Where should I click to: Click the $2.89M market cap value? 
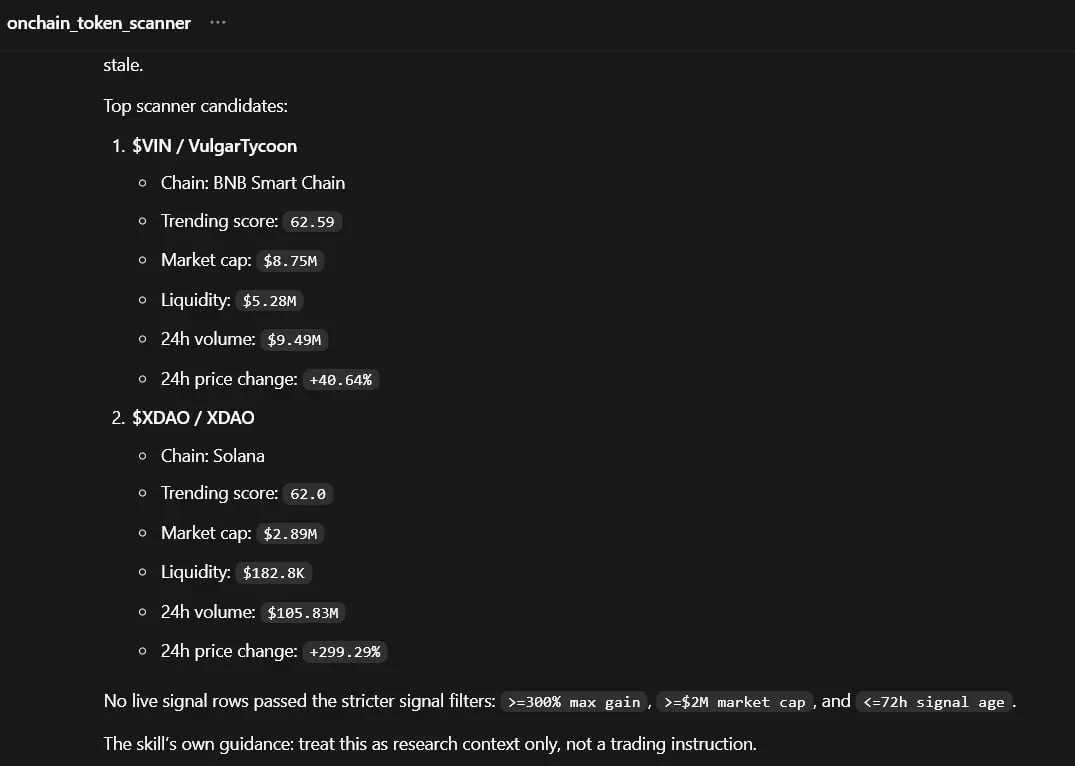coord(290,534)
